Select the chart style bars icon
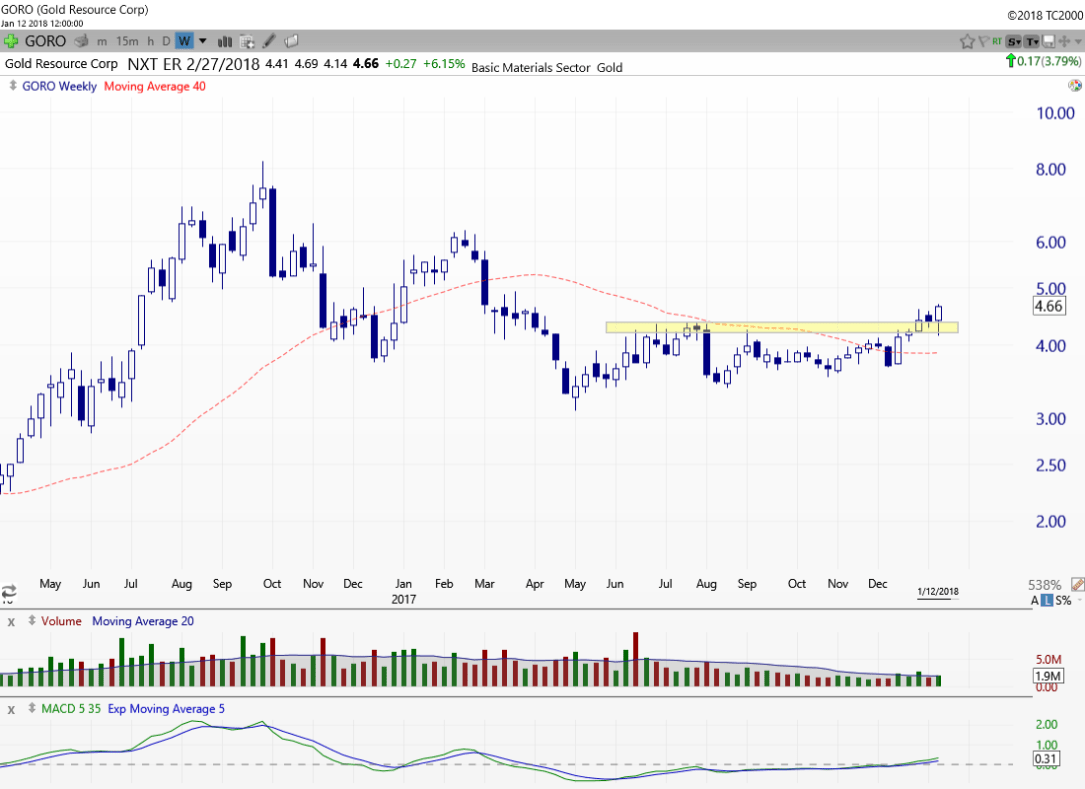 225,41
